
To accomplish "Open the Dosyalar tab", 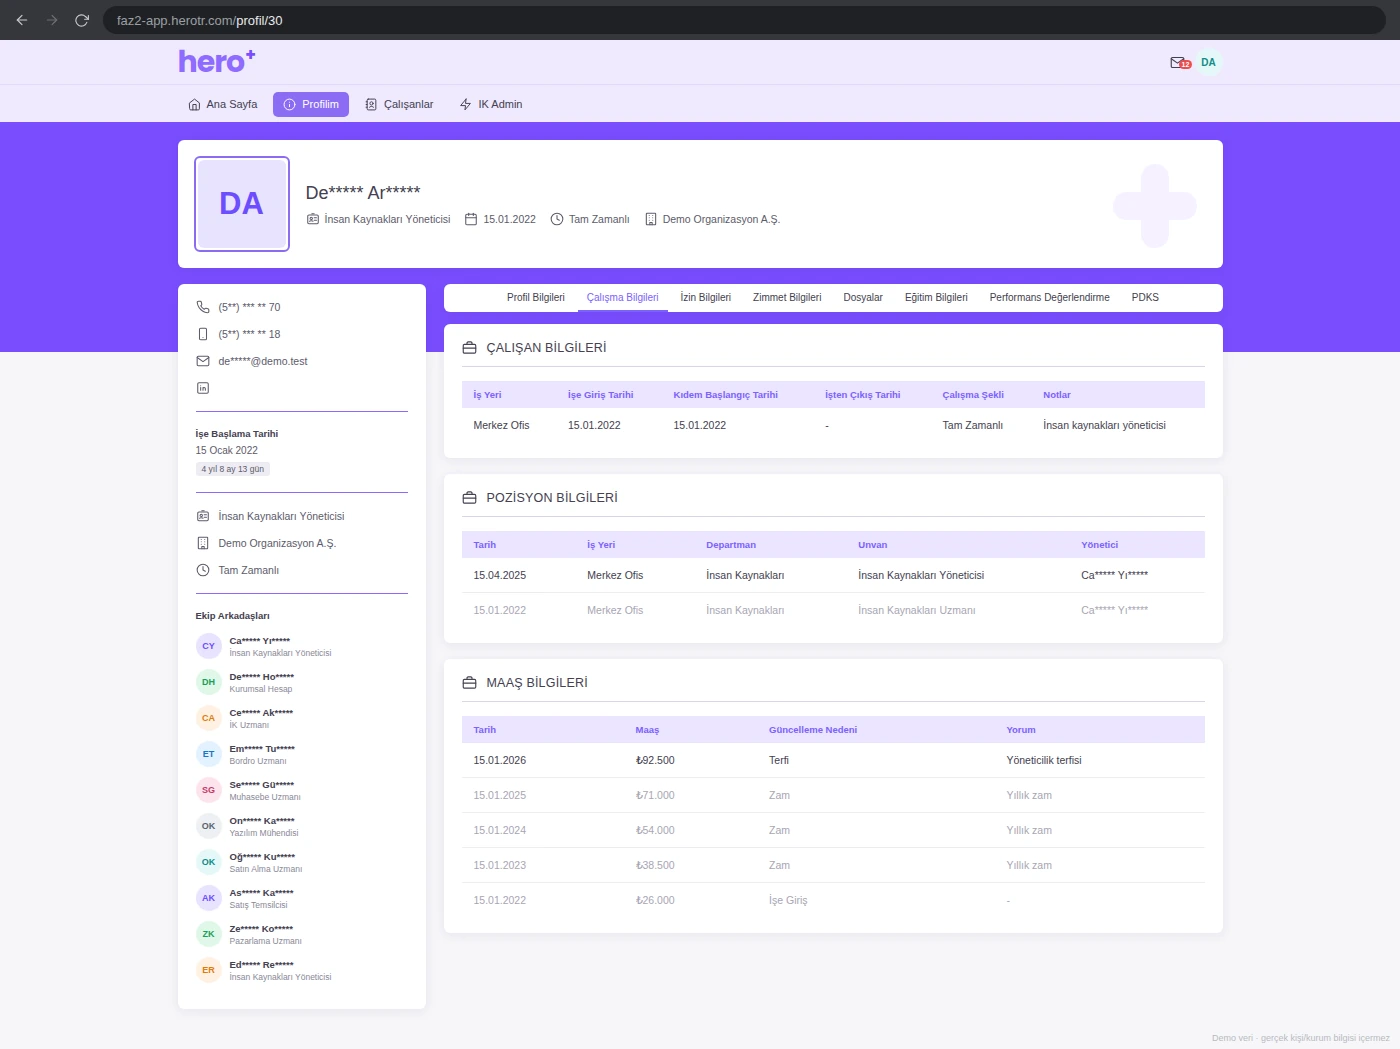I will click(863, 297).
